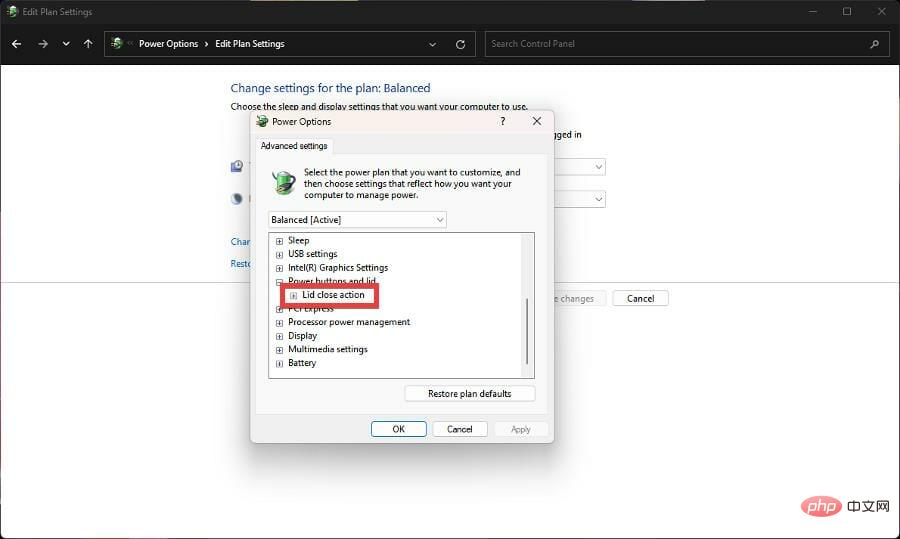The height and width of the screenshot is (539, 900).
Task: Go back with the left arrow
Action: pyautogui.click(x=17, y=44)
